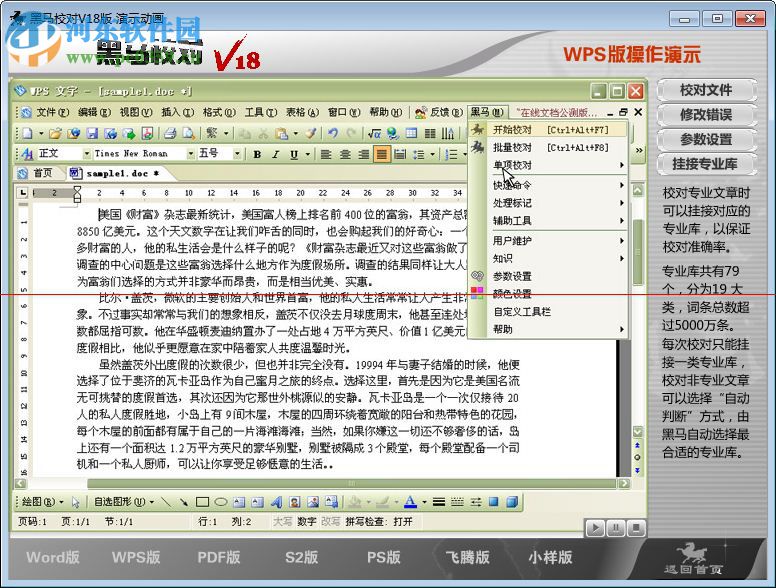Draw an ellipse shape

click(221, 502)
